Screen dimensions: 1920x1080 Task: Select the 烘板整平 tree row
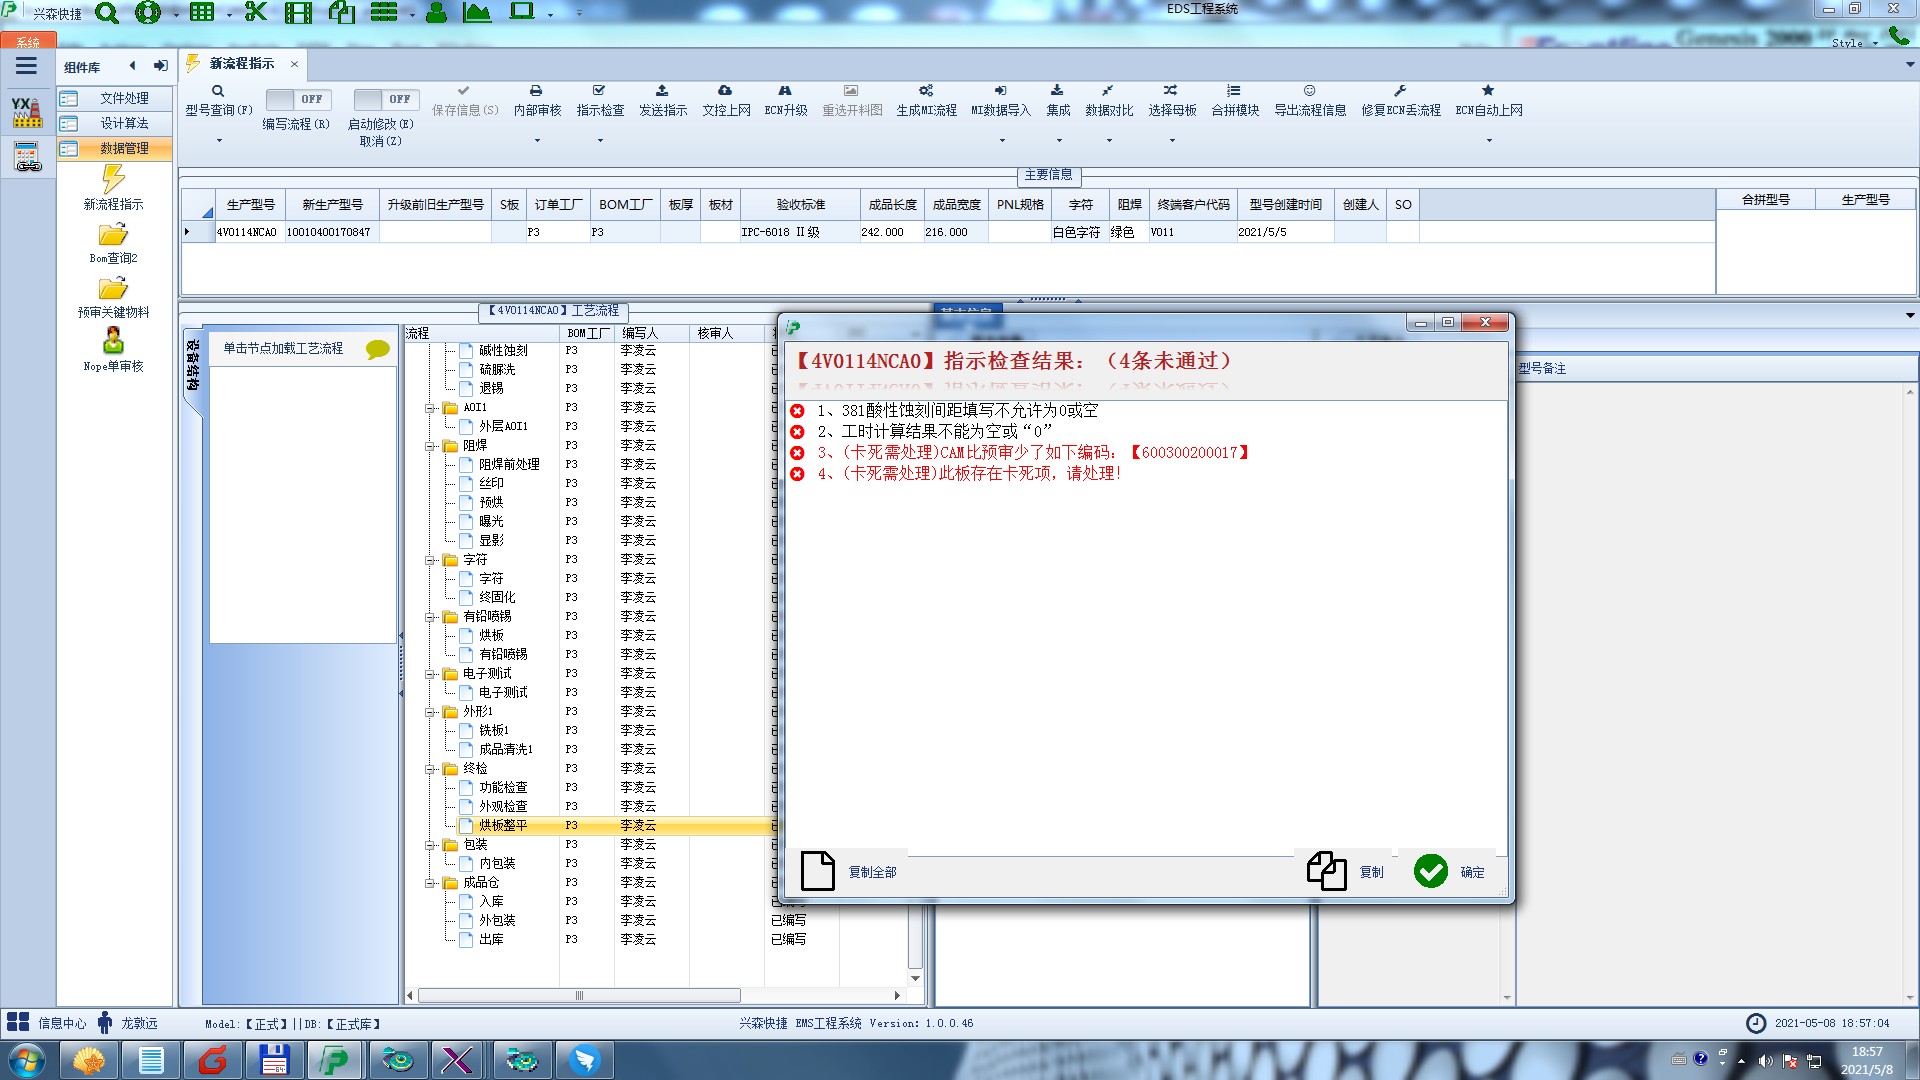tap(503, 826)
